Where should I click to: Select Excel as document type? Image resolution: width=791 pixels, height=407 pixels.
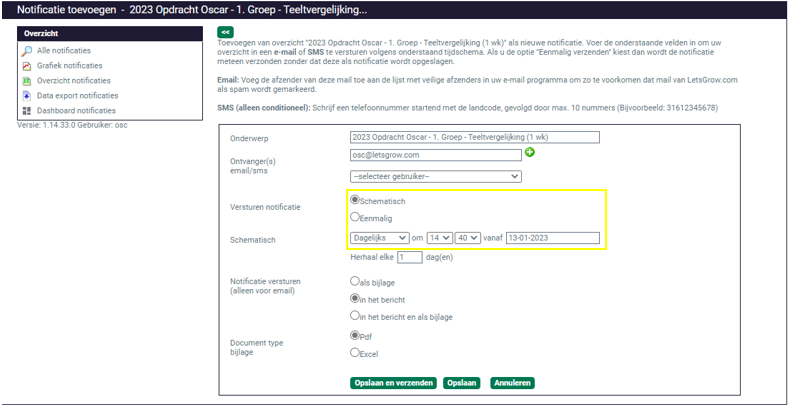click(x=355, y=353)
